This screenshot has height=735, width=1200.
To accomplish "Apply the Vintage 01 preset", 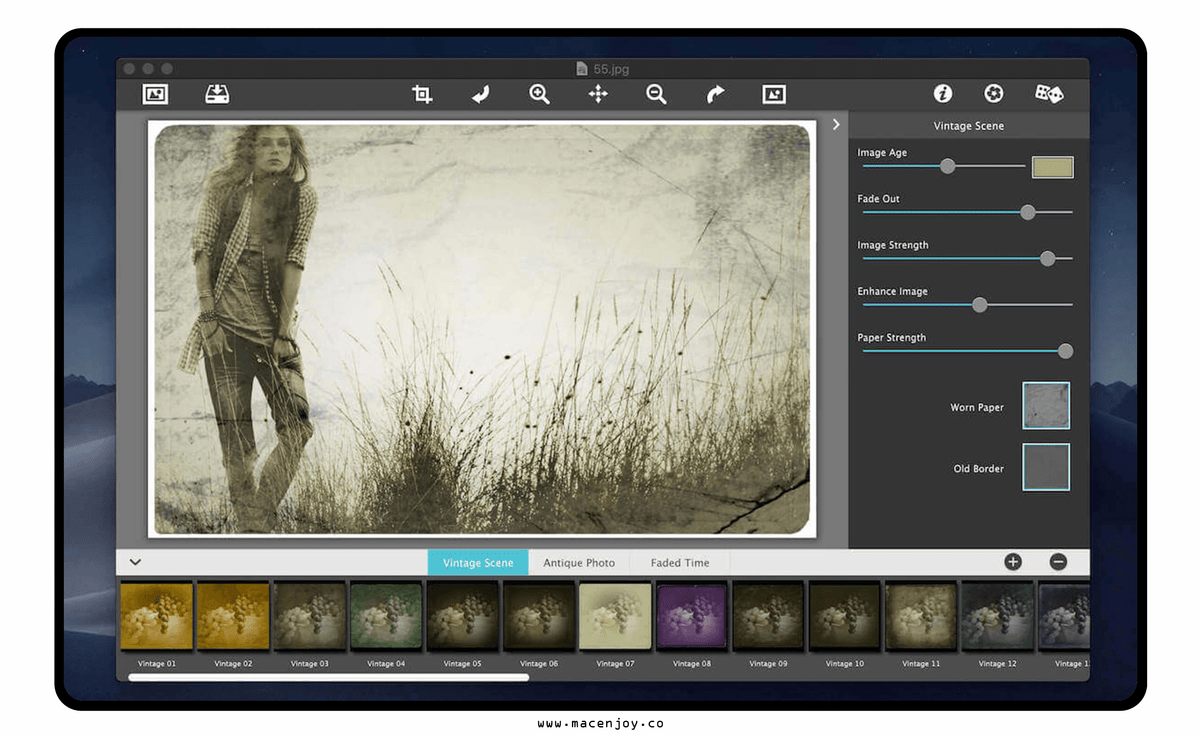I will click(x=157, y=617).
